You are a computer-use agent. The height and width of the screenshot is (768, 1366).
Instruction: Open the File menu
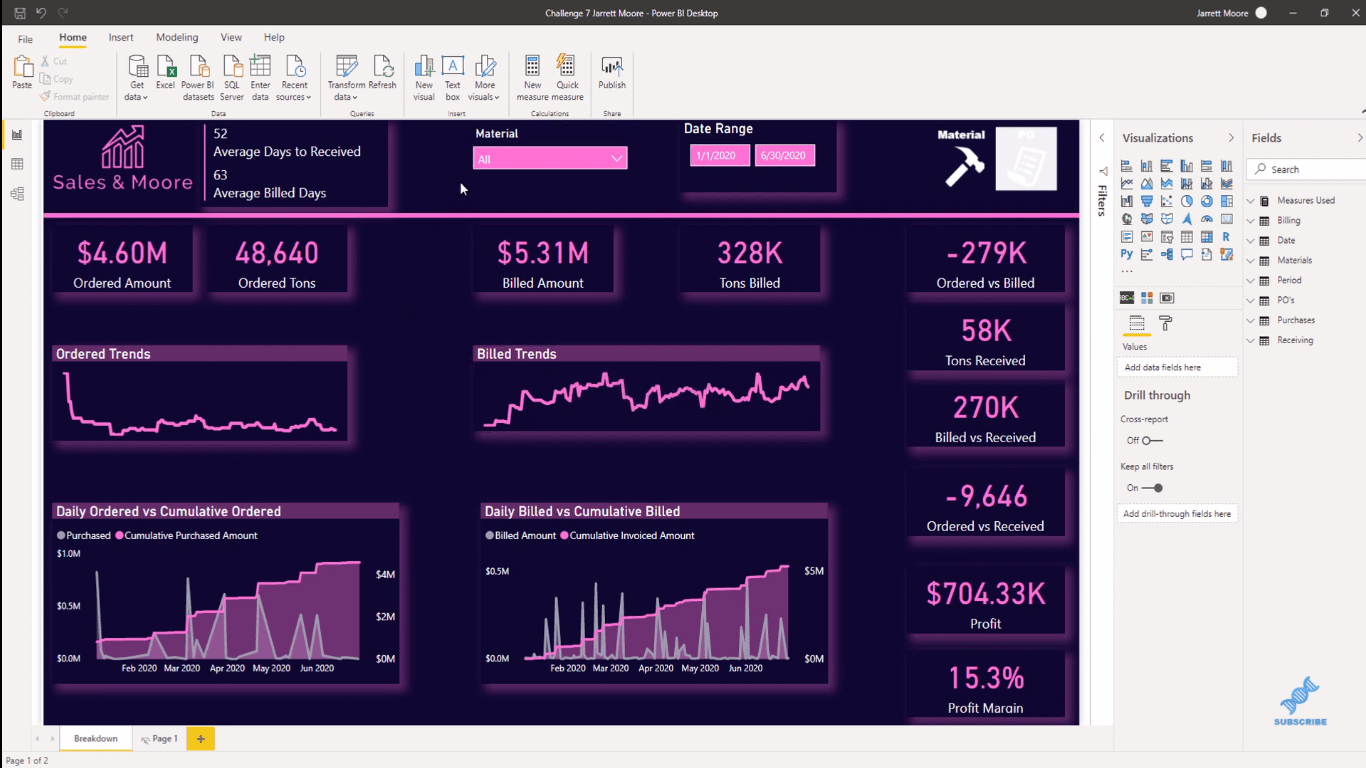(25, 39)
